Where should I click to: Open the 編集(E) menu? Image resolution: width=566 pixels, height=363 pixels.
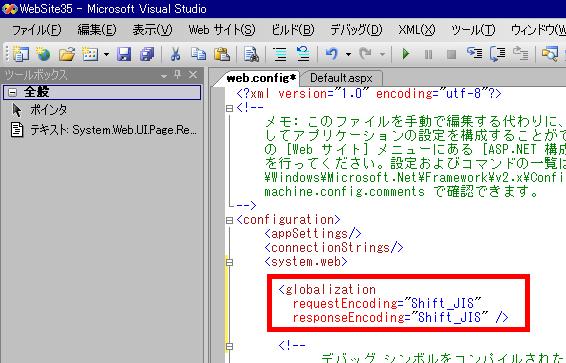(97, 30)
